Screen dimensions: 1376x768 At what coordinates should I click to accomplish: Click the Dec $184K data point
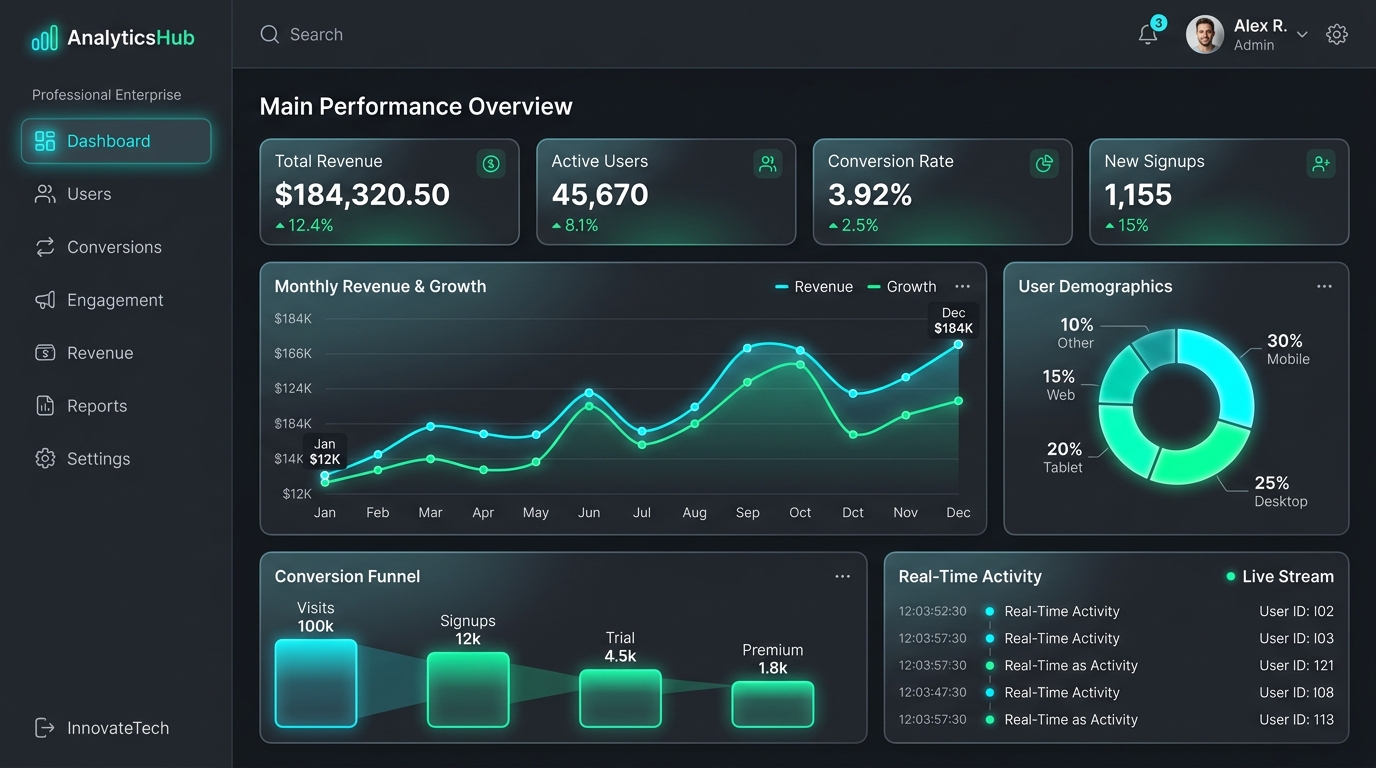pyautogui.click(x=958, y=344)
